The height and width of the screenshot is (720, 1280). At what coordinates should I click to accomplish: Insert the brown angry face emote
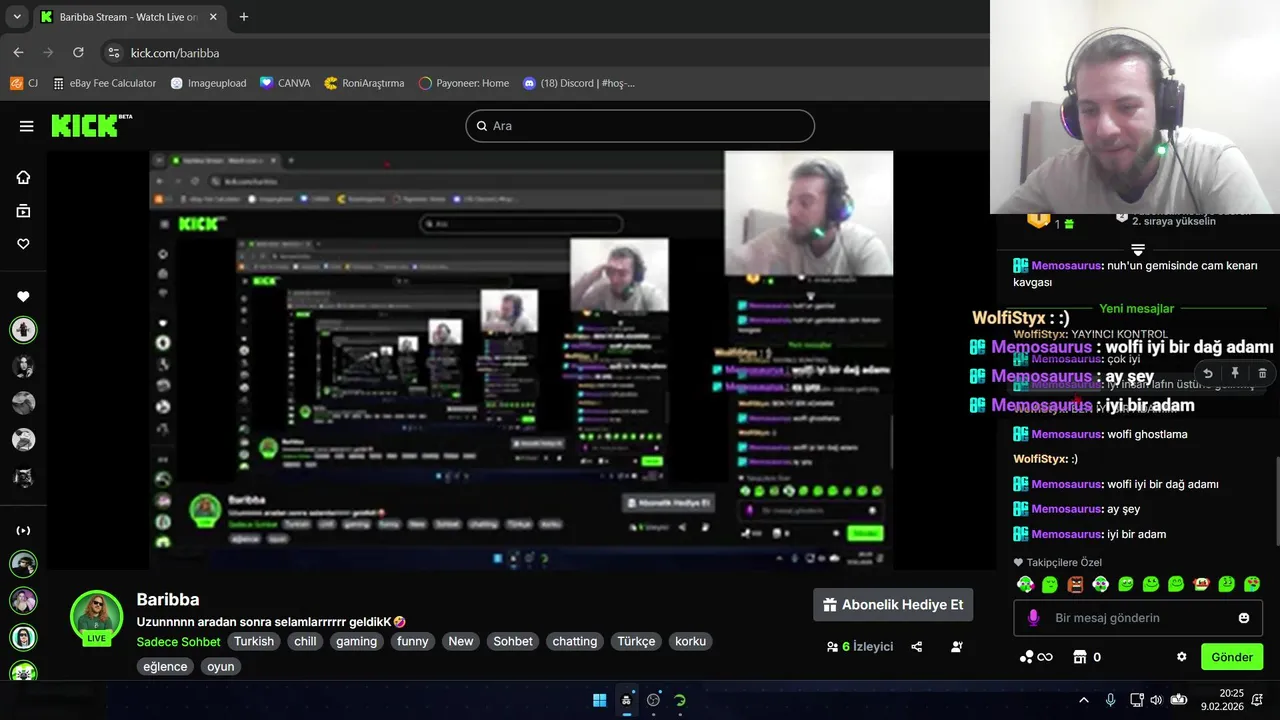click(x=1075, y=584)
